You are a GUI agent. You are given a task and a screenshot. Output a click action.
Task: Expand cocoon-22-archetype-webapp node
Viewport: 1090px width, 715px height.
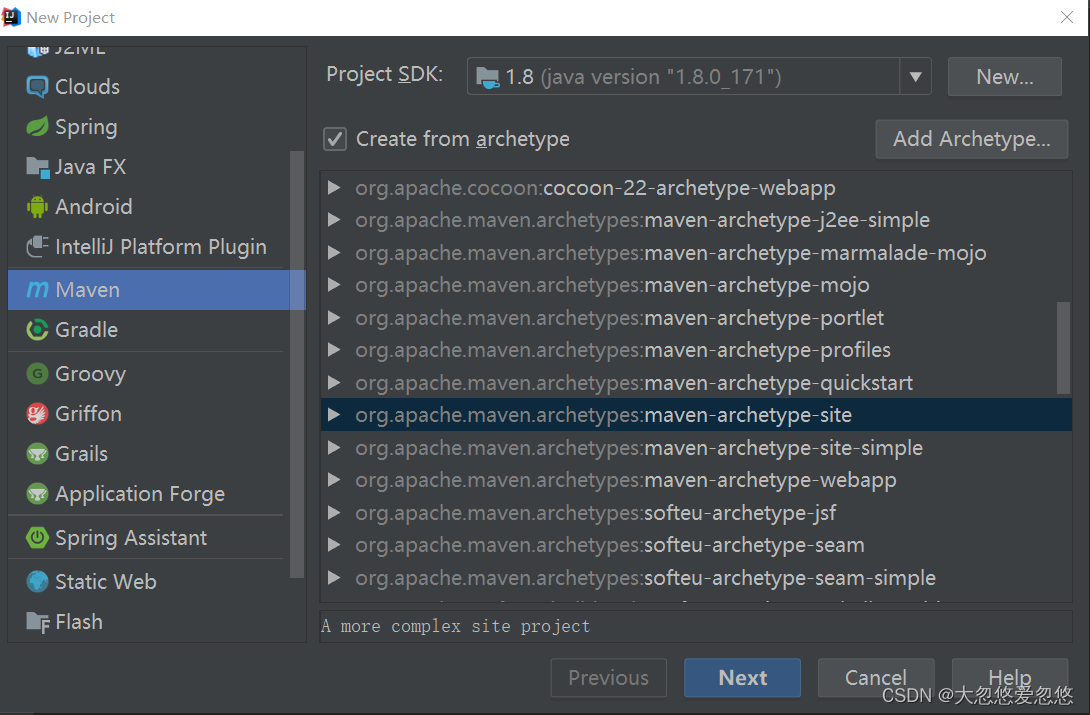tap(334, 188)
